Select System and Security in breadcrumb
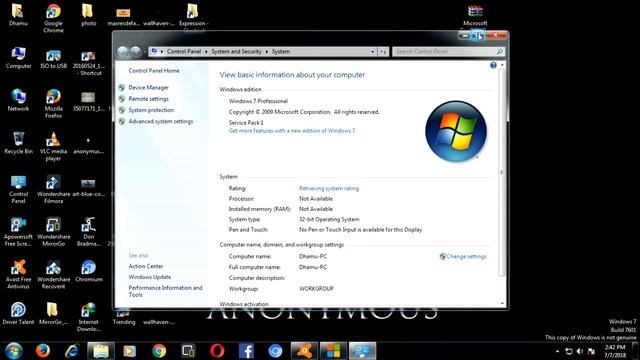 236,51
